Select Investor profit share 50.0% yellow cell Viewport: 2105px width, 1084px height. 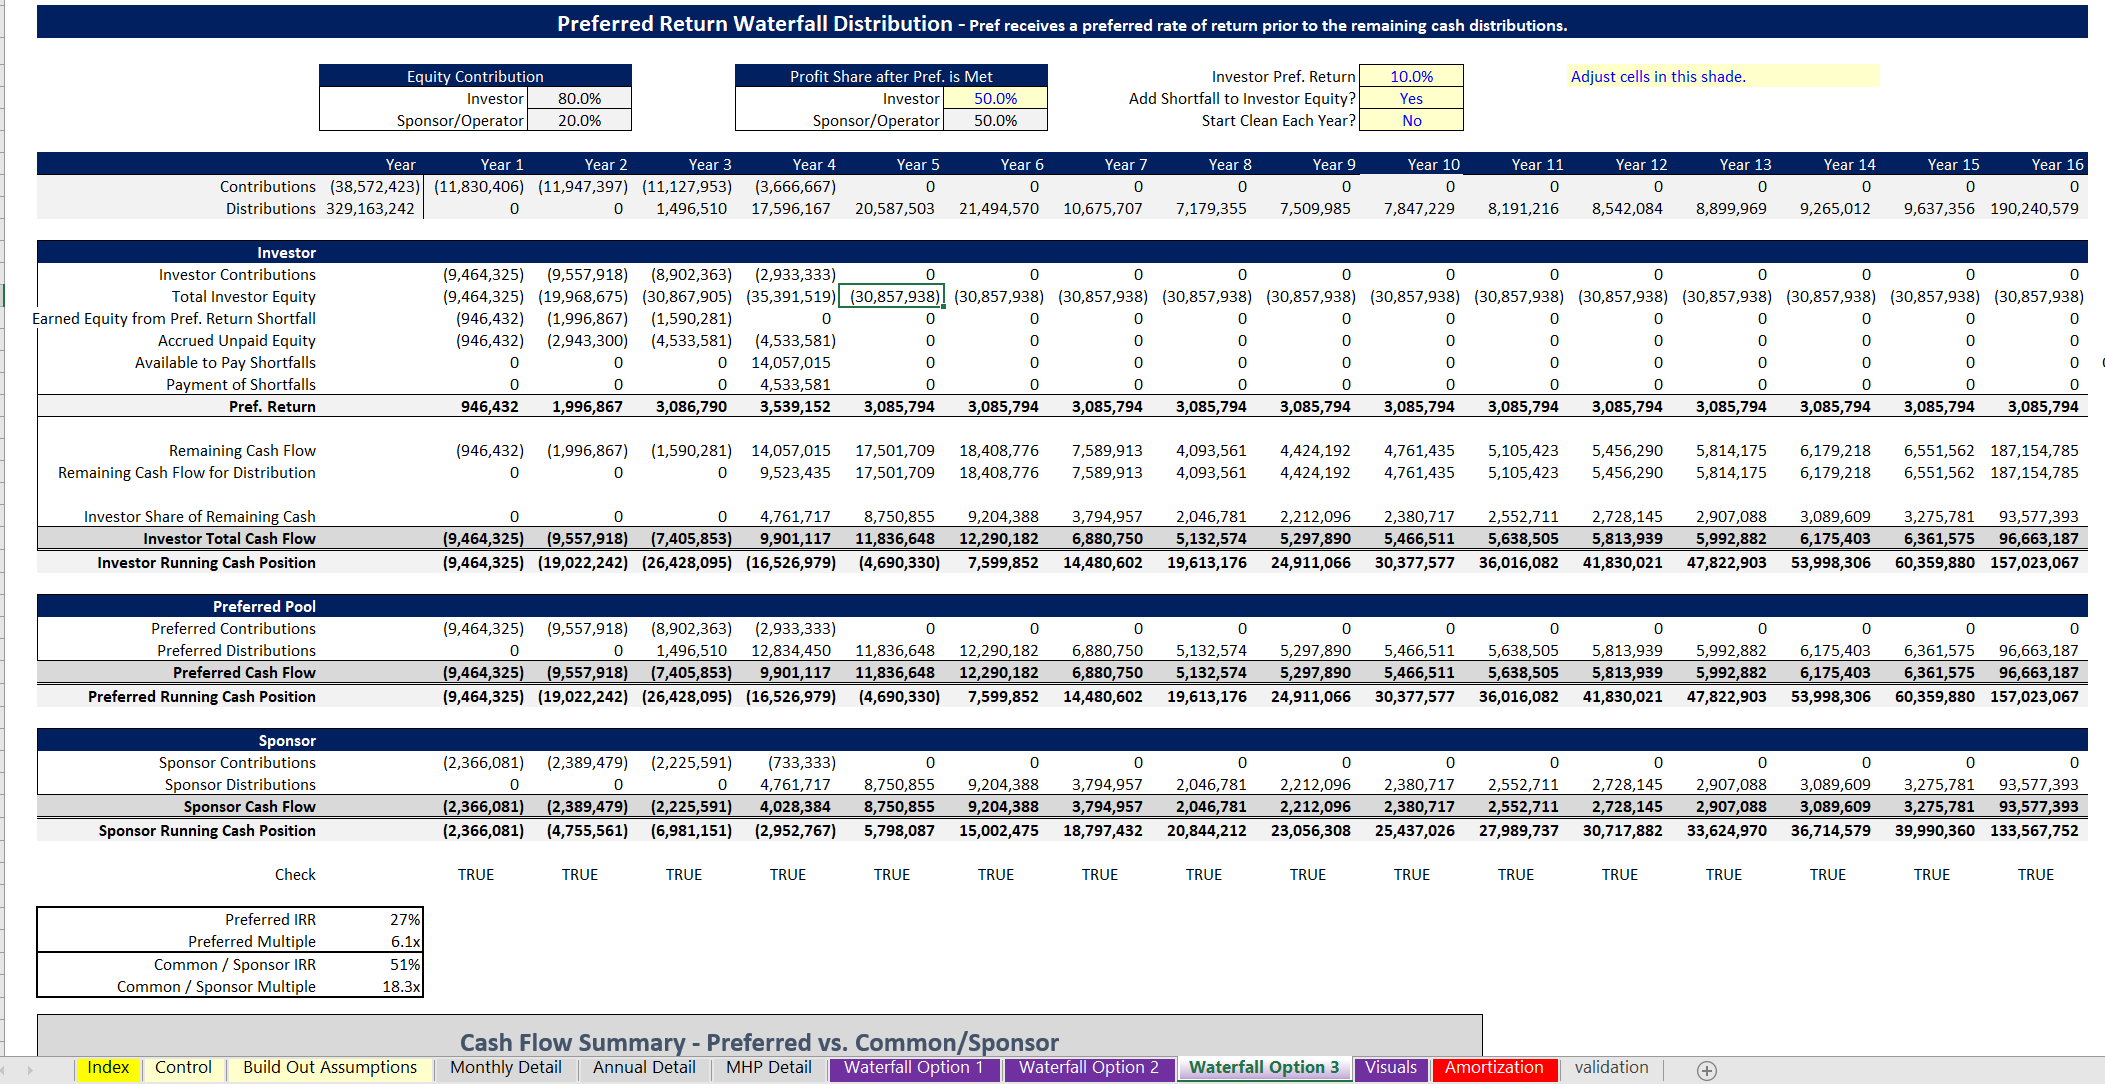coord(995,98)
